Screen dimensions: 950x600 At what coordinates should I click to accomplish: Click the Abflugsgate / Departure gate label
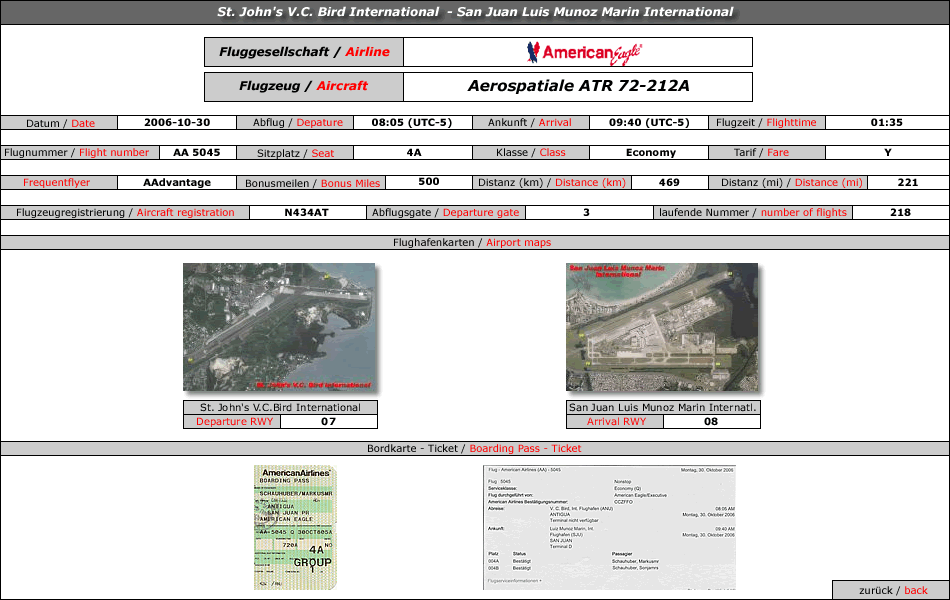pos(446,213)
